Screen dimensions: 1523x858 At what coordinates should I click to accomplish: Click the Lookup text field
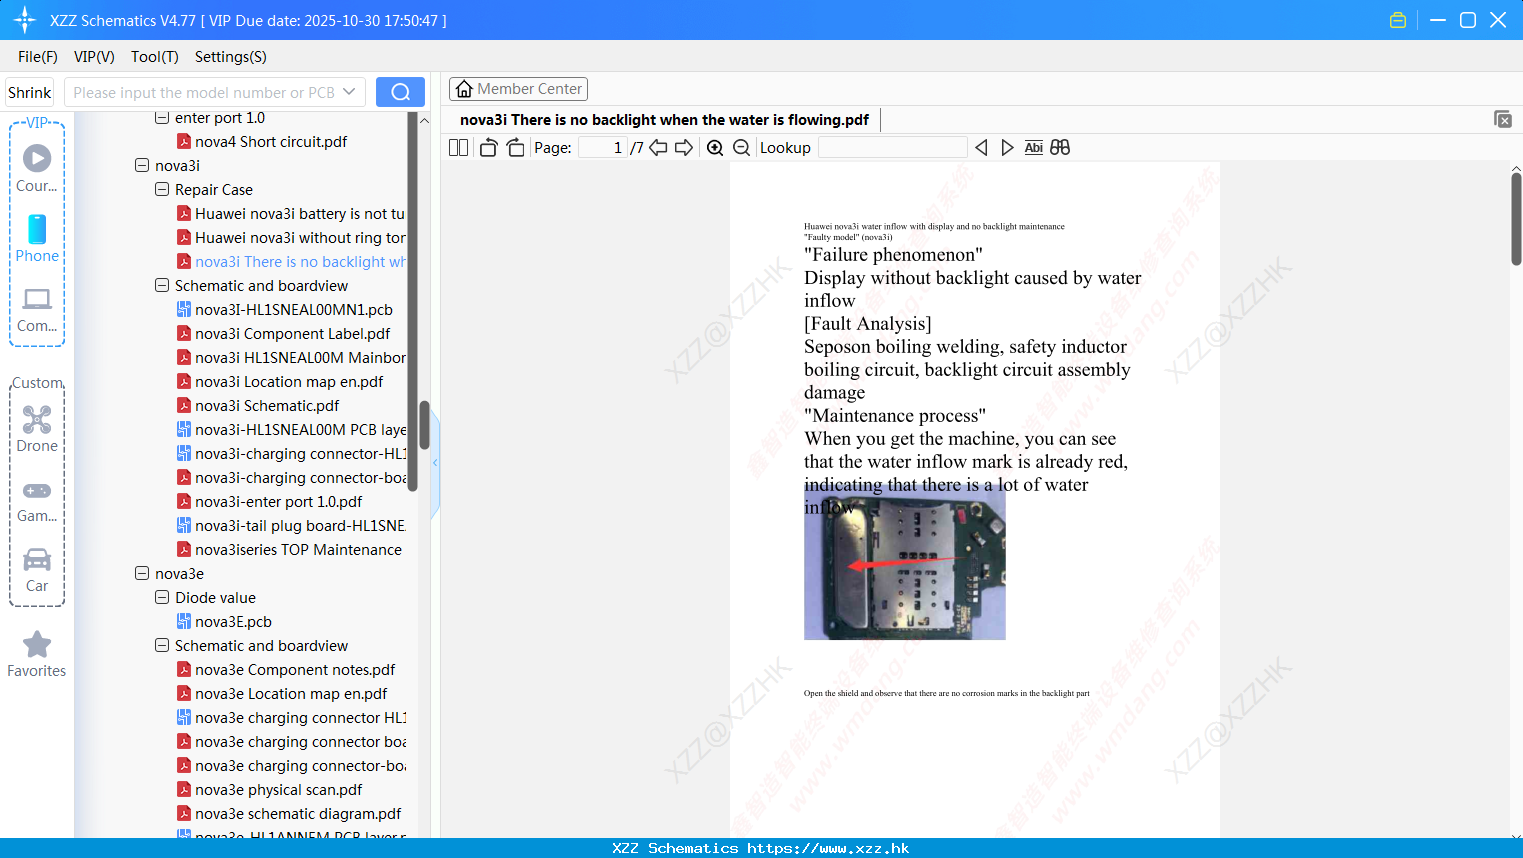click(x=893, y=148)
